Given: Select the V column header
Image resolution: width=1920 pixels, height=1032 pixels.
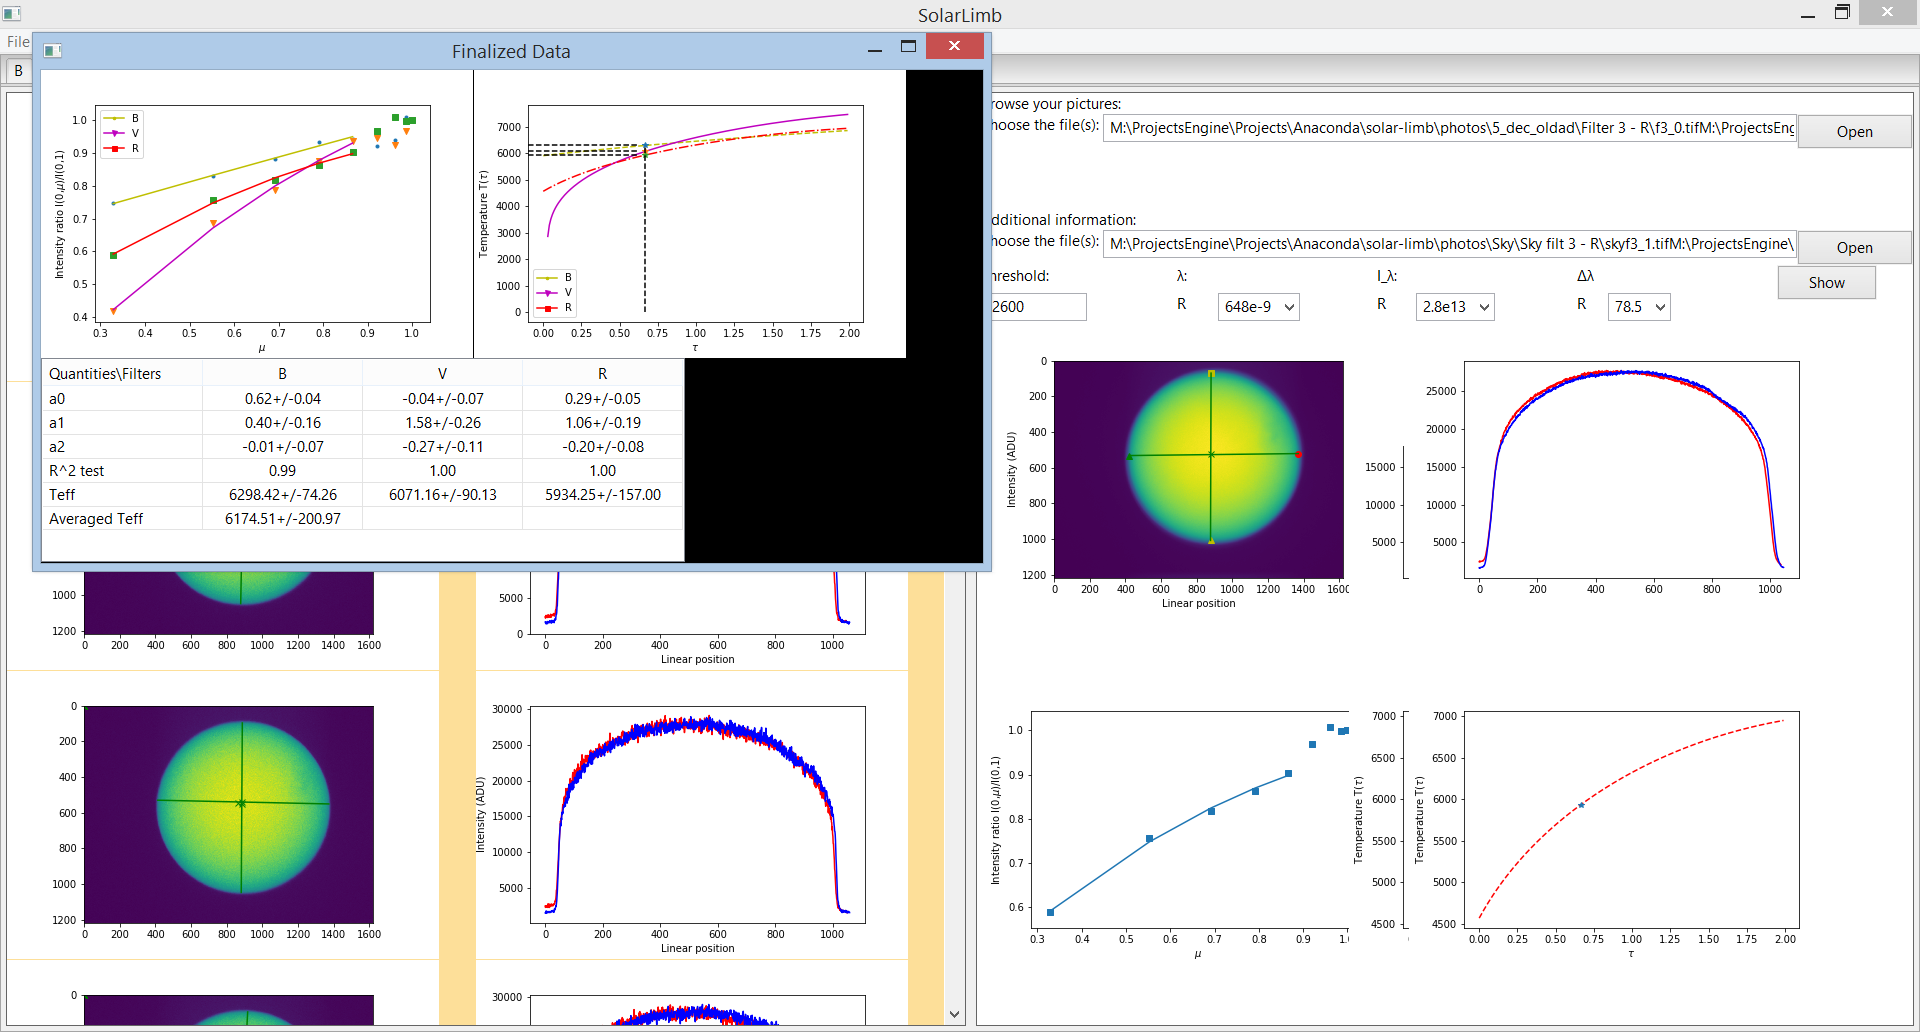Looking at the screenshot, I should (x=443, y=374).
